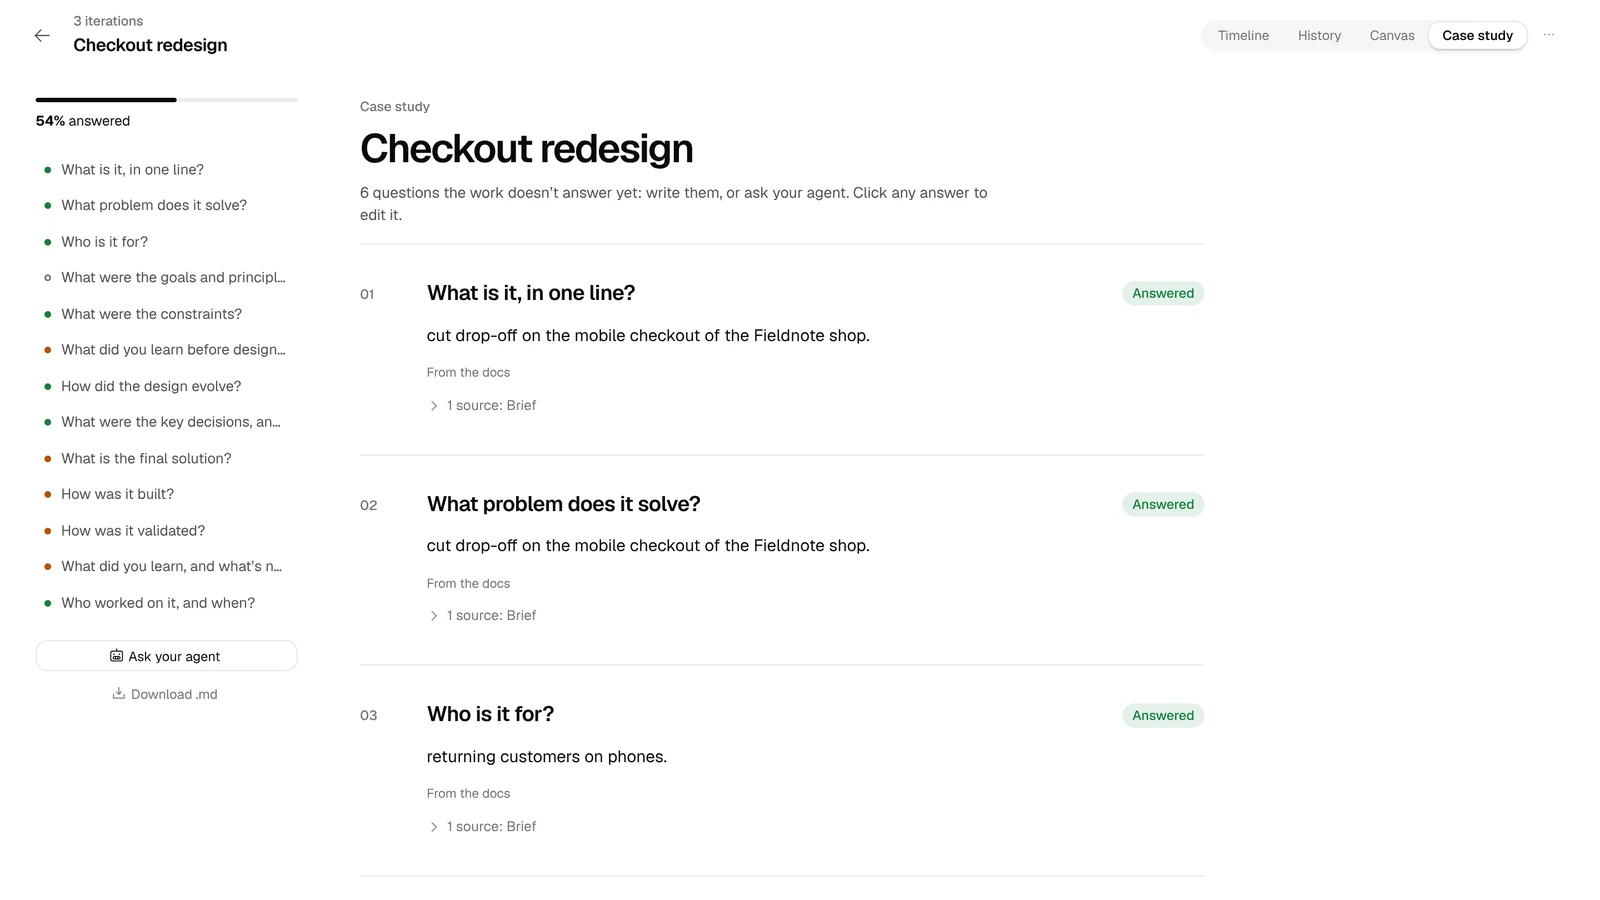Jump to How was it validated? in sidebar

tap(133, 531)
